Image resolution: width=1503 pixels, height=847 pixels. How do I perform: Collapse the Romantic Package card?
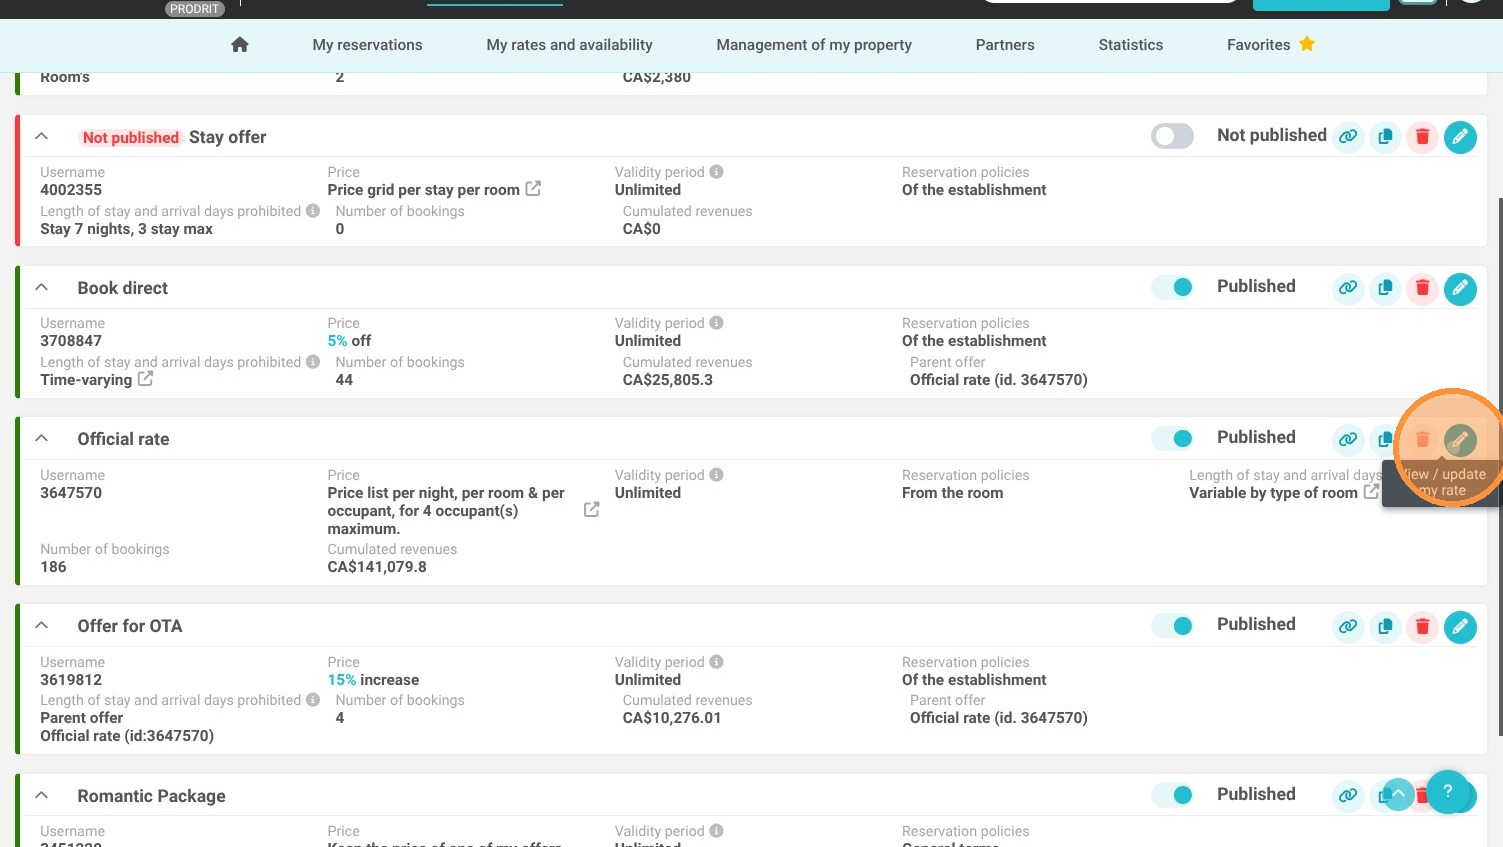(42, 795)
